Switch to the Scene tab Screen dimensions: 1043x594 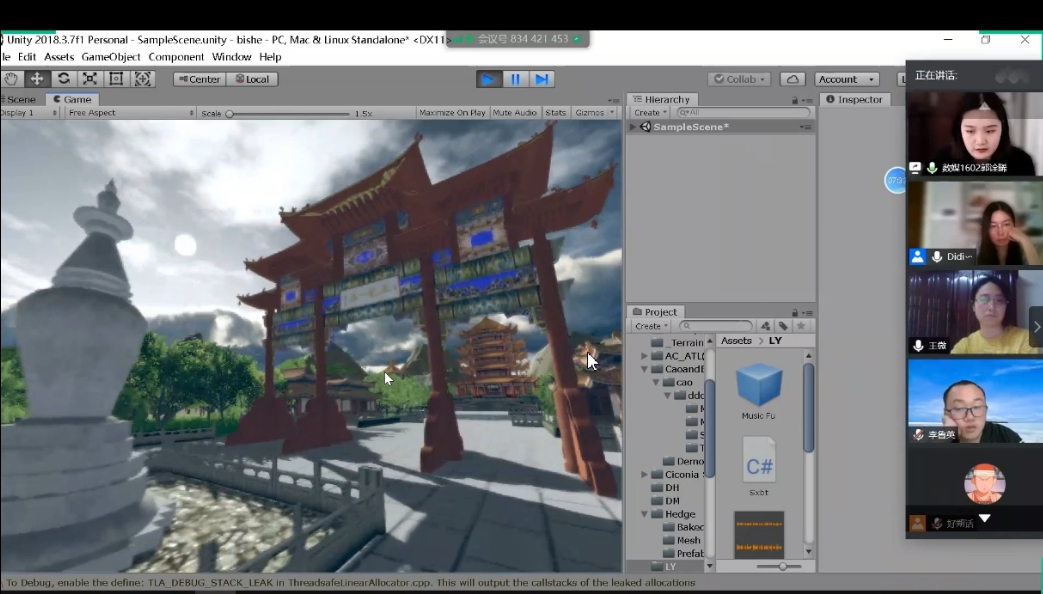(20, 99)
